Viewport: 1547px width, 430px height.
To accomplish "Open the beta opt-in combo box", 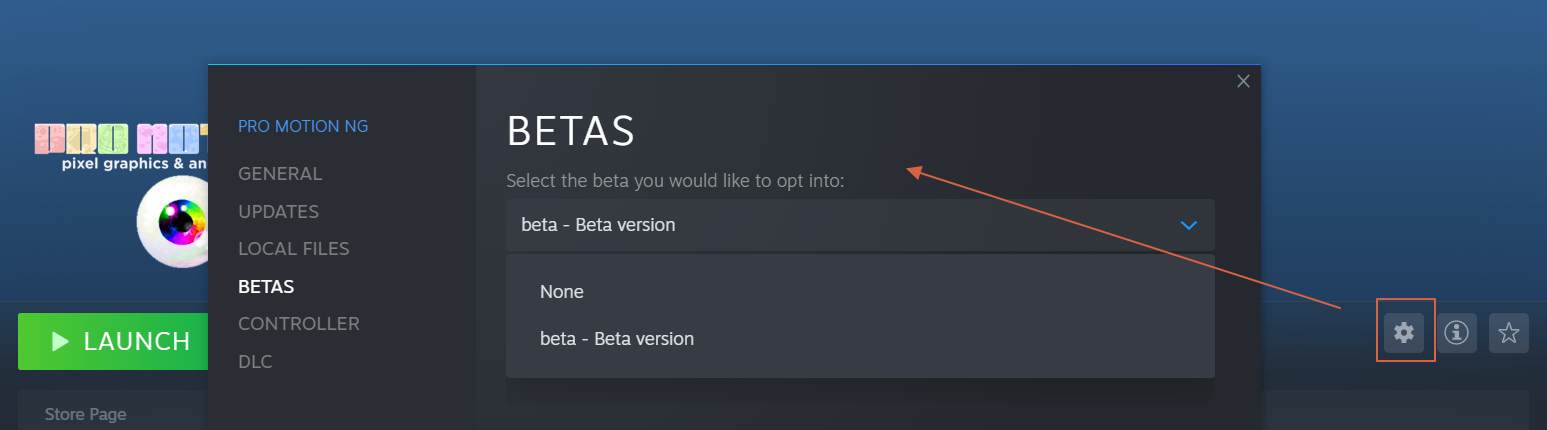I will pos(860,225).
